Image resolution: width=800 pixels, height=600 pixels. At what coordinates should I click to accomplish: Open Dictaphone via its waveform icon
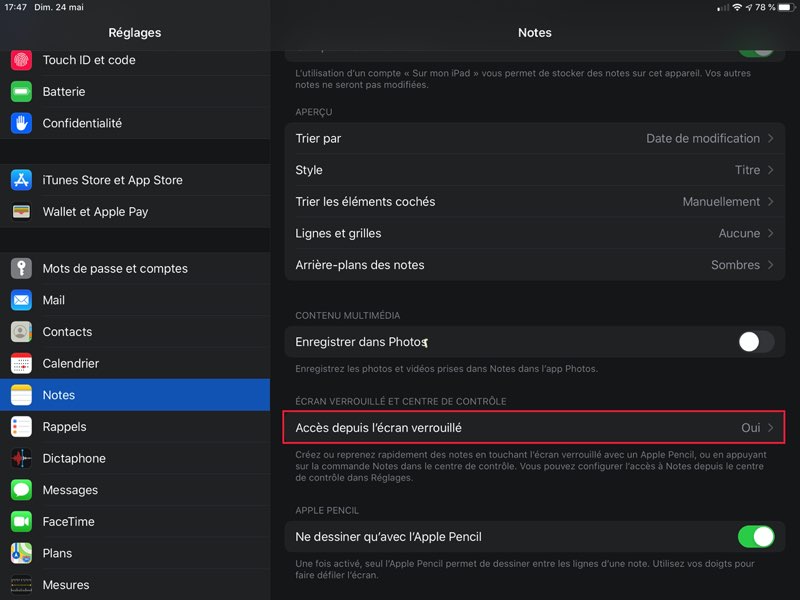[22, 458]
